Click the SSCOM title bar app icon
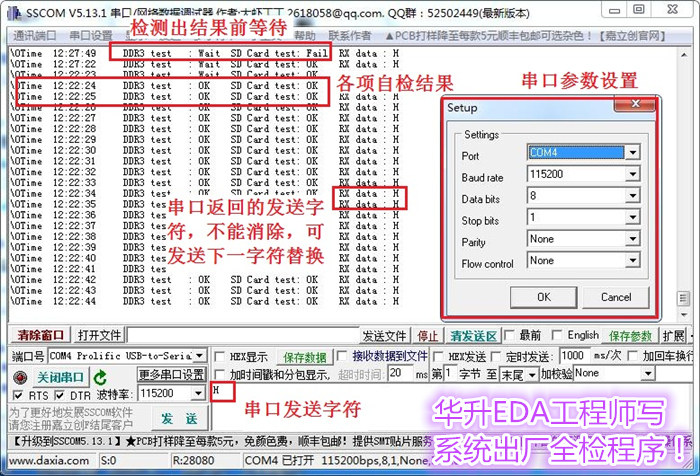Viewport: 700px width, 476px height. (14, 13)
